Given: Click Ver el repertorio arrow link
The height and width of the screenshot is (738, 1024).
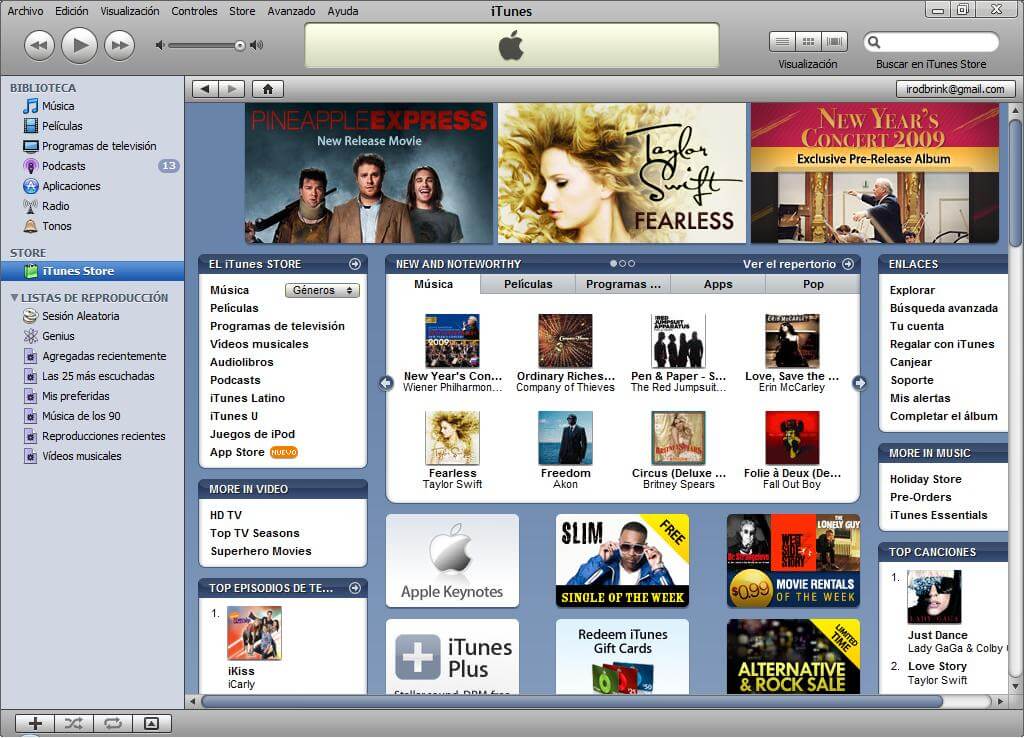Looking at the screenshot, I should point(848,264).
